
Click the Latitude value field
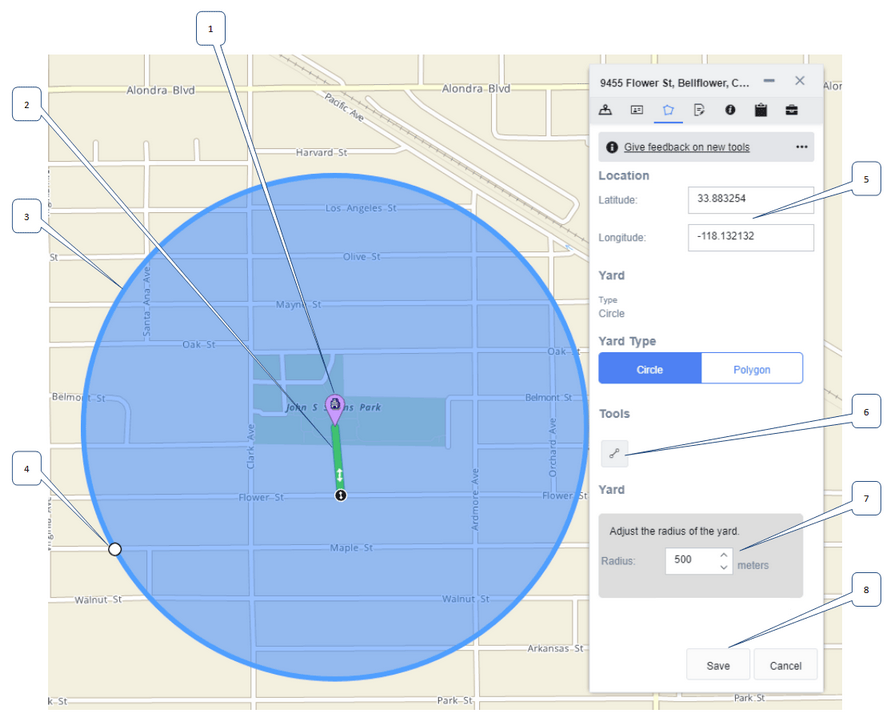coord(750,199)
